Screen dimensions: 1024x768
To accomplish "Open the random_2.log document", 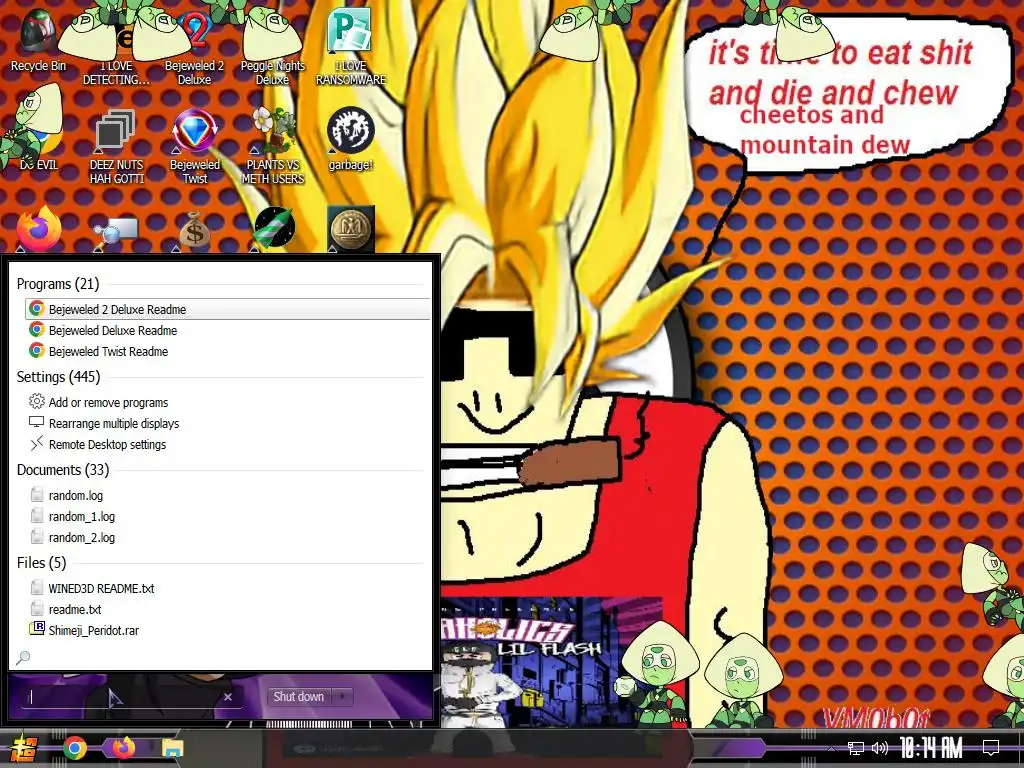I will (228, 537).
